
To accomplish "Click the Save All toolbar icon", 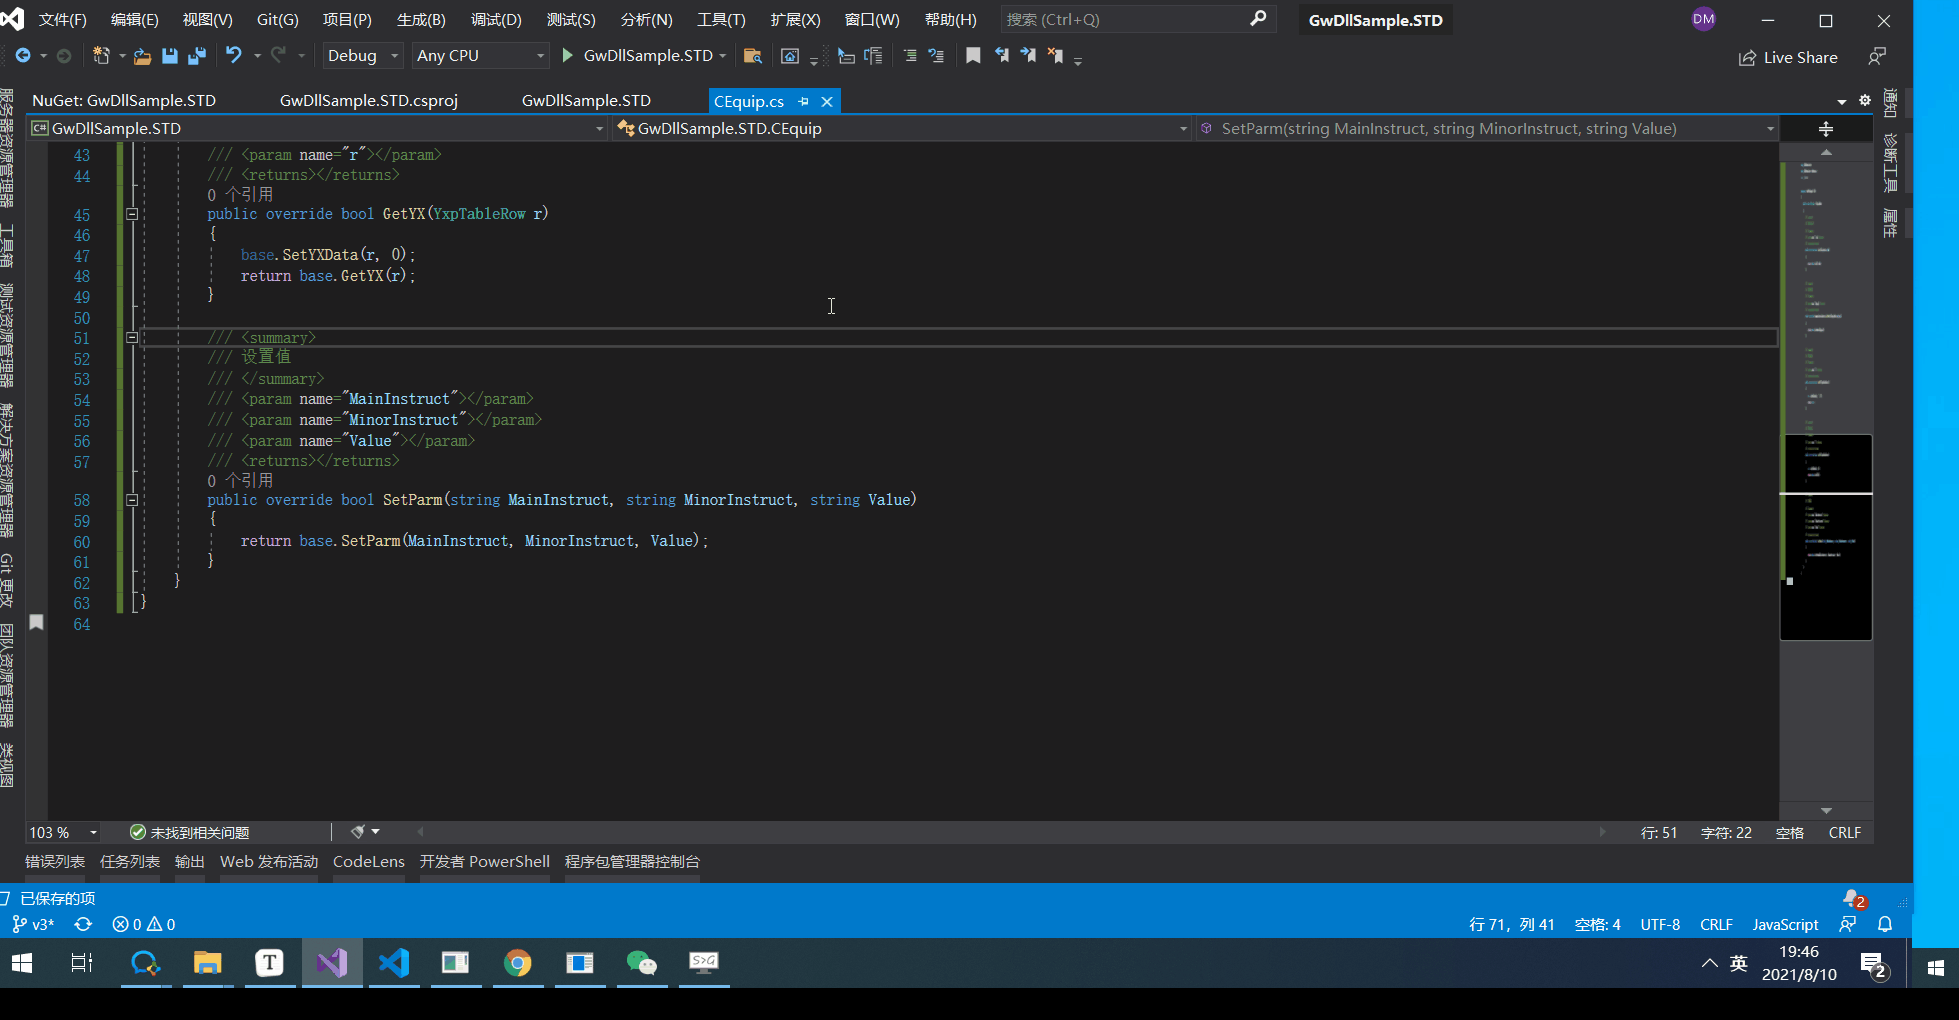I will pyautogui.click(x=197, y=56).
